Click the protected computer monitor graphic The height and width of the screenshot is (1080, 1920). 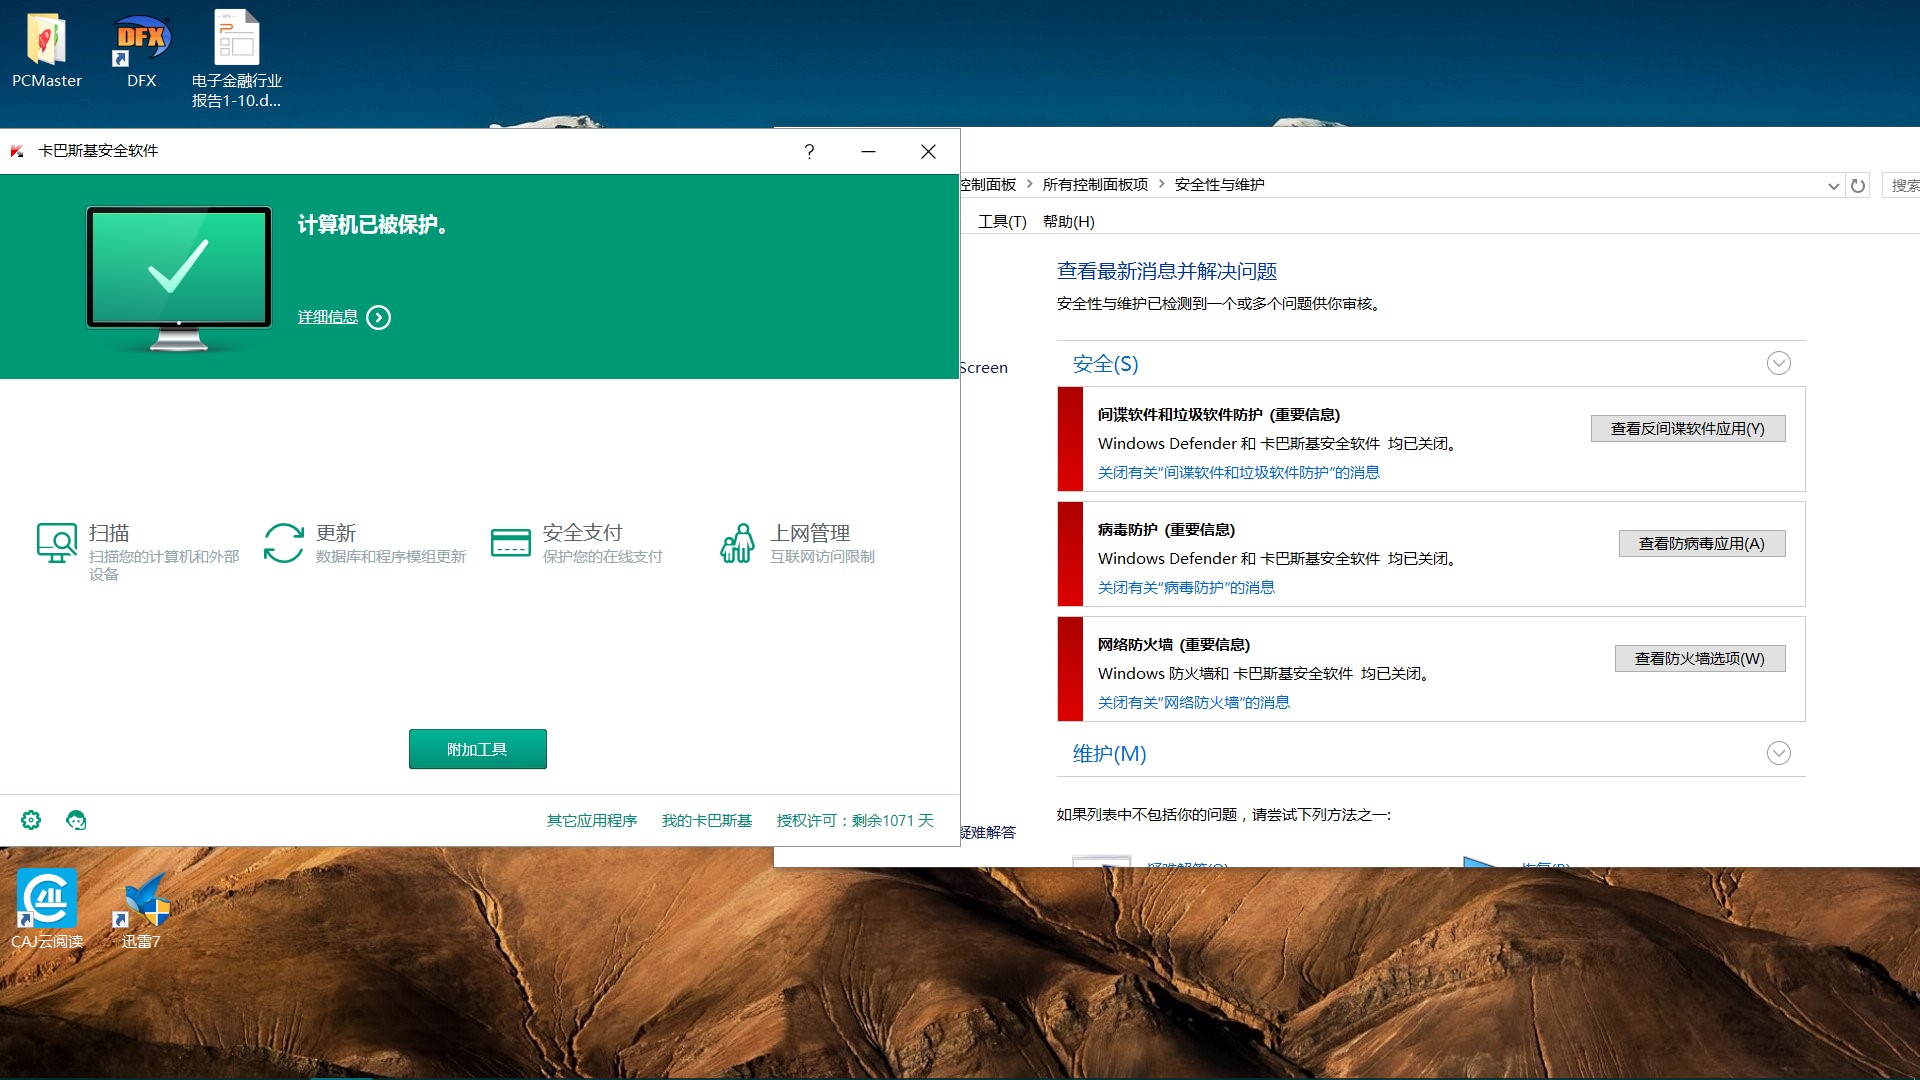coord(179,278)
